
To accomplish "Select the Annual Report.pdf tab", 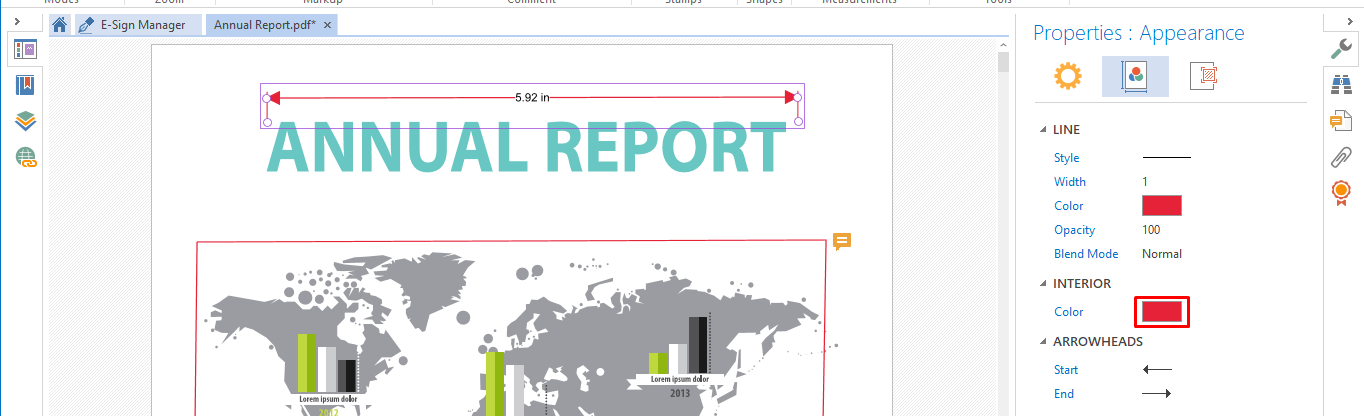I will [264, 25].
